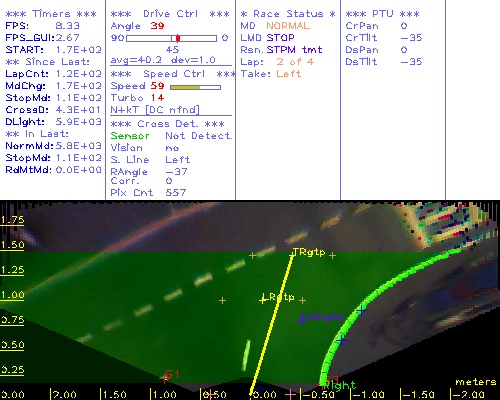500x400 pixels.
Task: Click the Speed value 59
Action: tap(157, 86)
